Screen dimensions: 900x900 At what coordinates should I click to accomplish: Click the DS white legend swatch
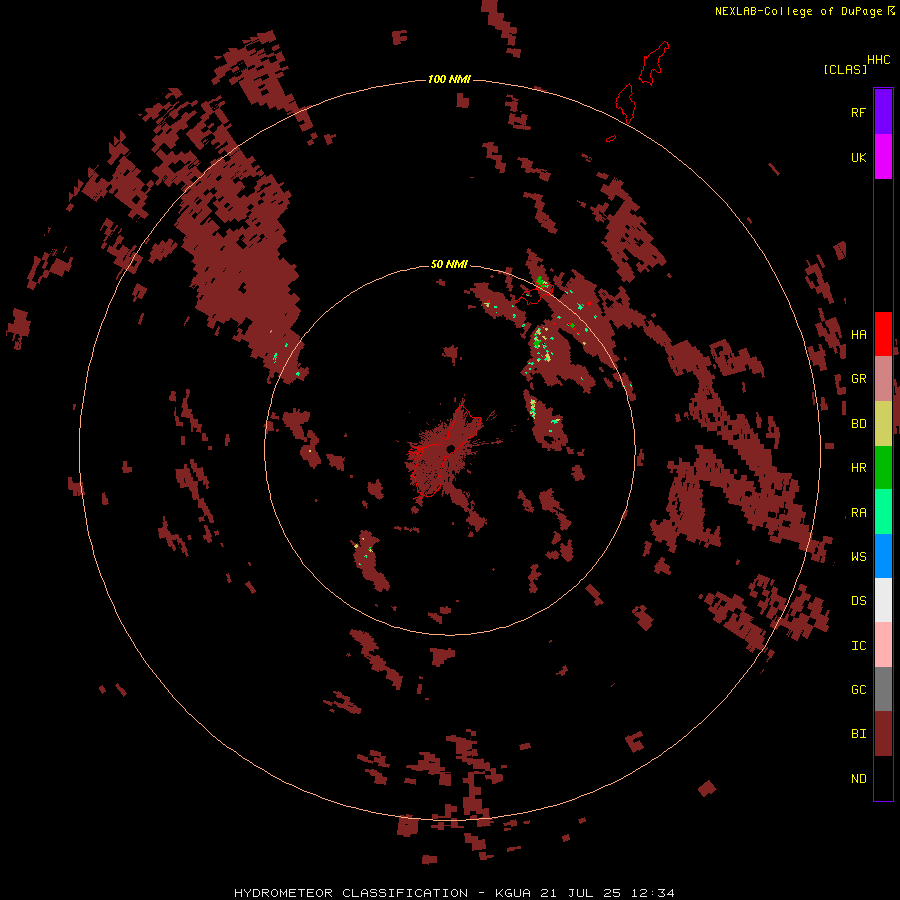click(883, 600)
